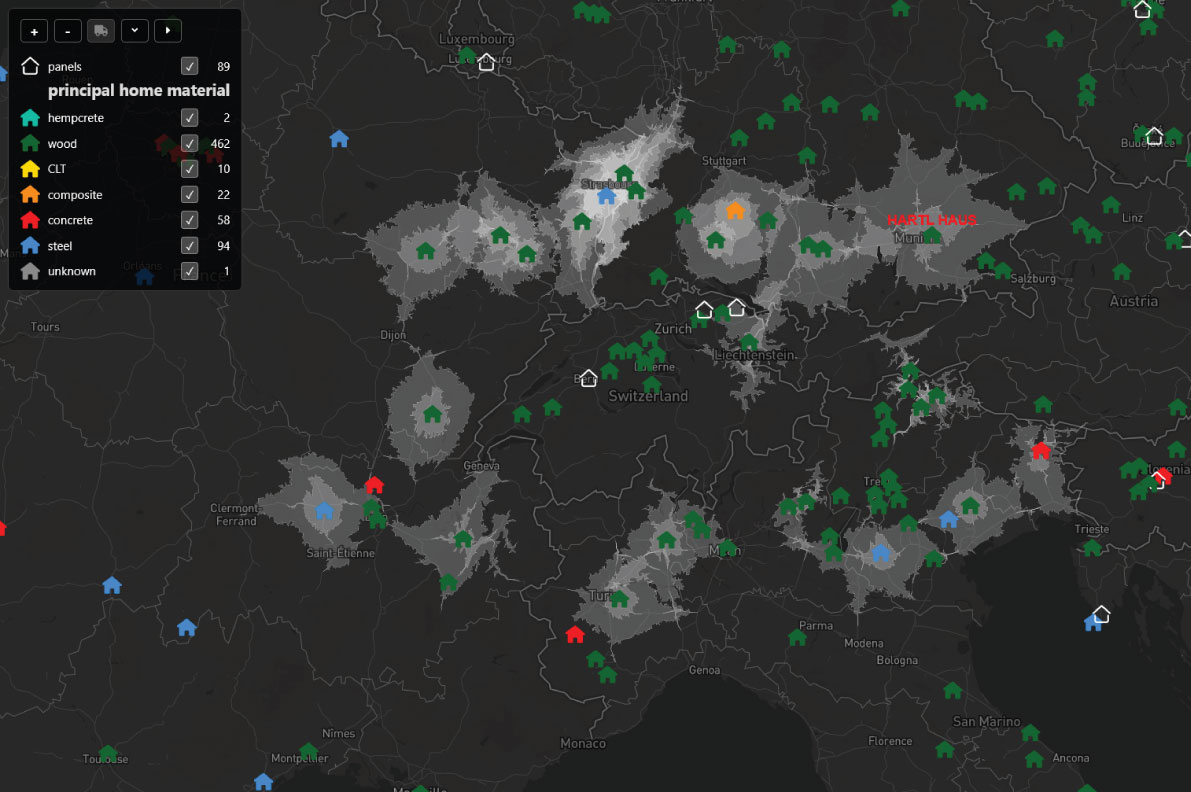The height and width of the screenshot is (792, 1191).
Task: Toggle the delivery truck icon button
Action: (101, 31)
